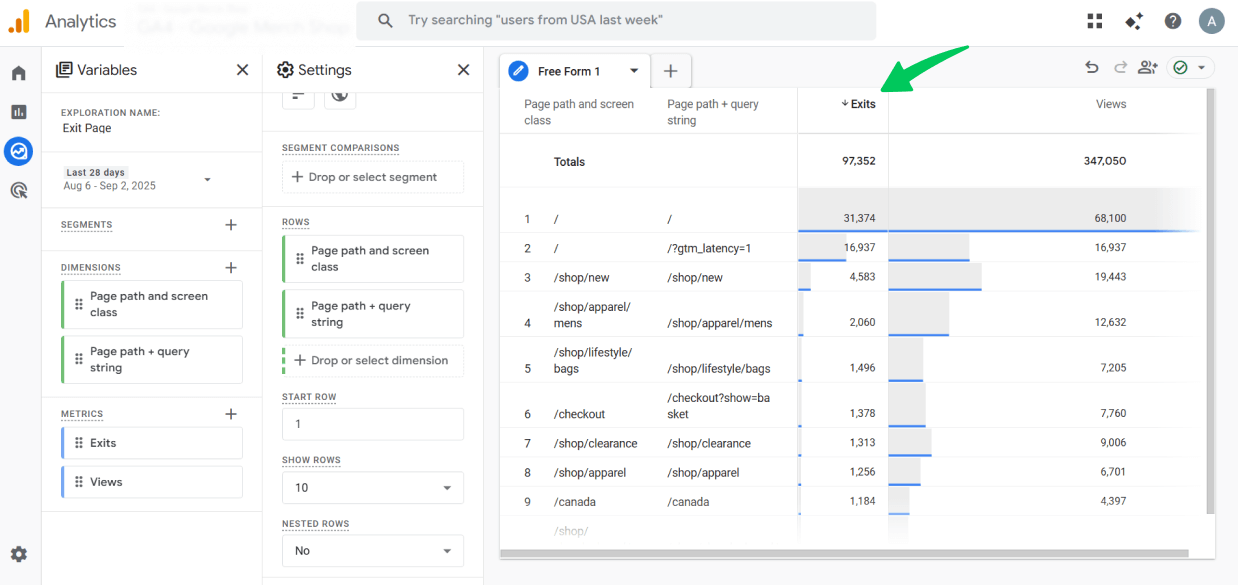This screenshot has height=585, width=1238.
Task: Add a new metric with plus icon
Action: [x=231, y=414]
